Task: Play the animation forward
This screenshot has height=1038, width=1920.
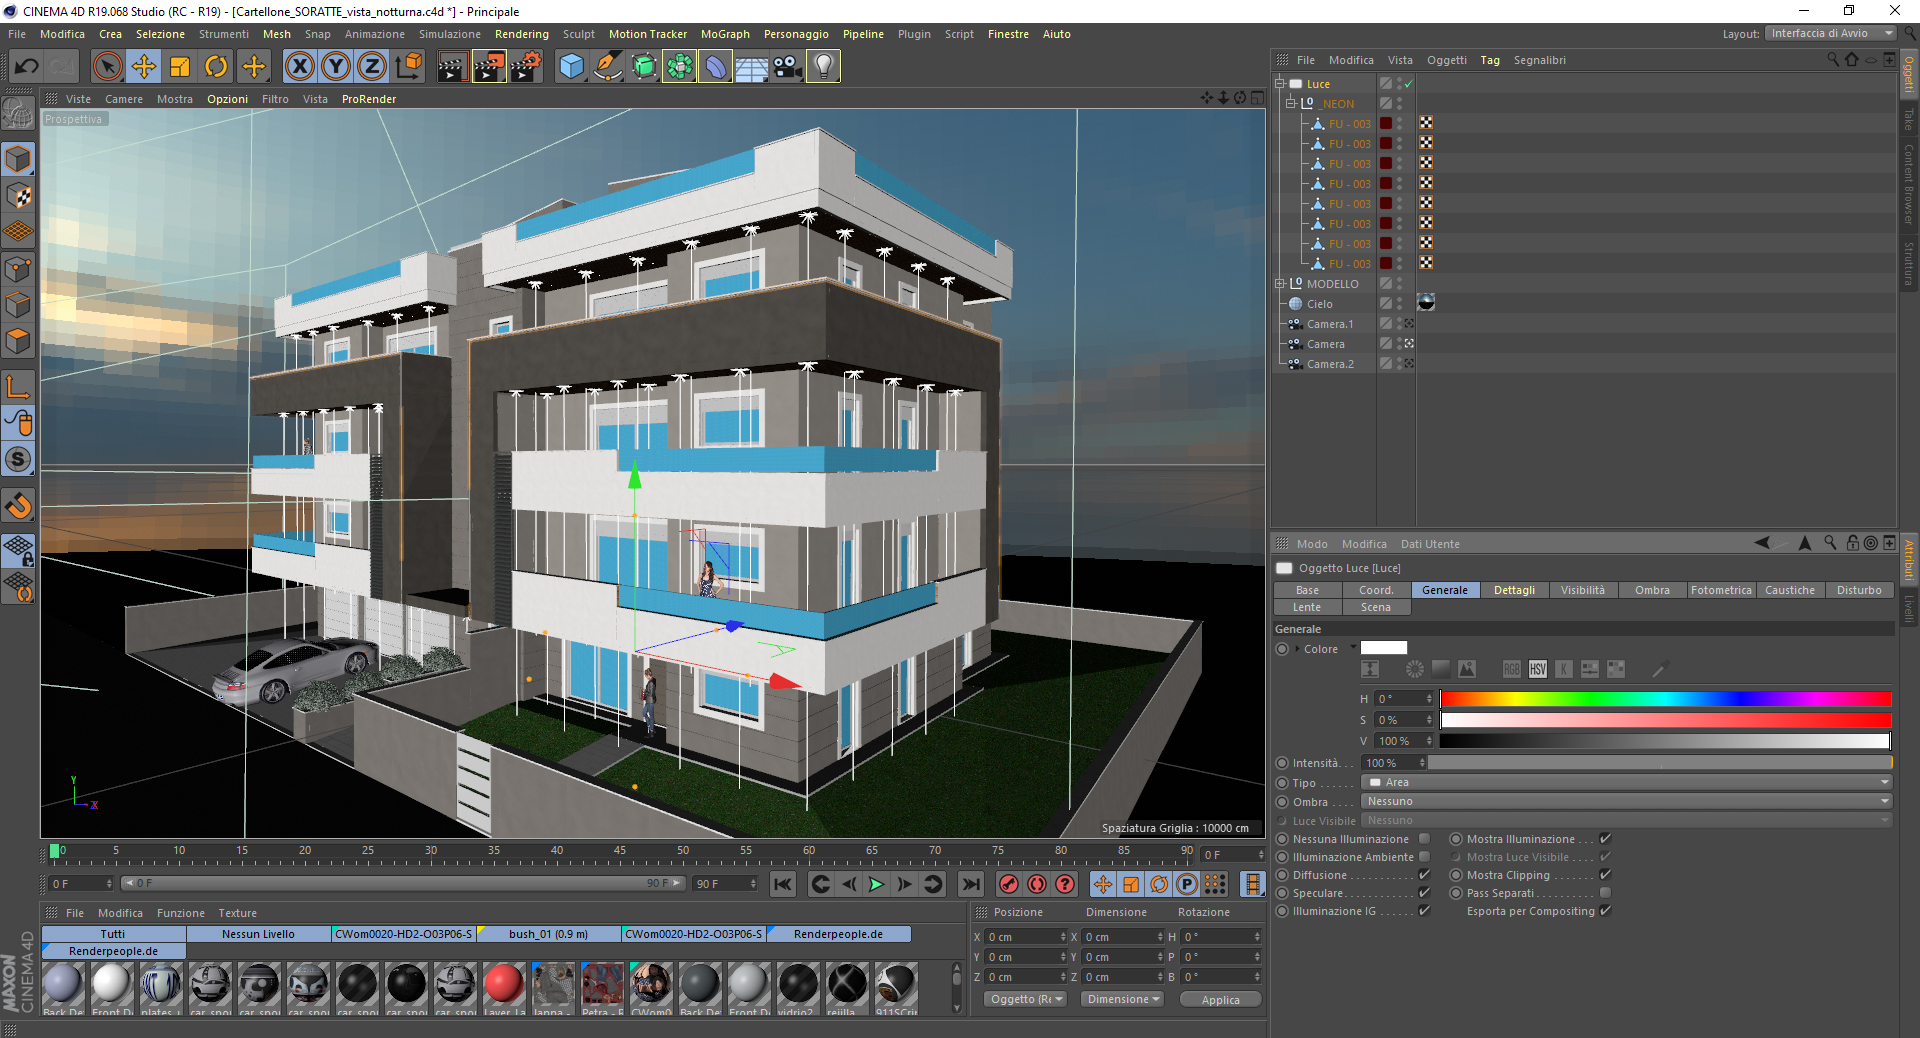Action: click(876, 884)
